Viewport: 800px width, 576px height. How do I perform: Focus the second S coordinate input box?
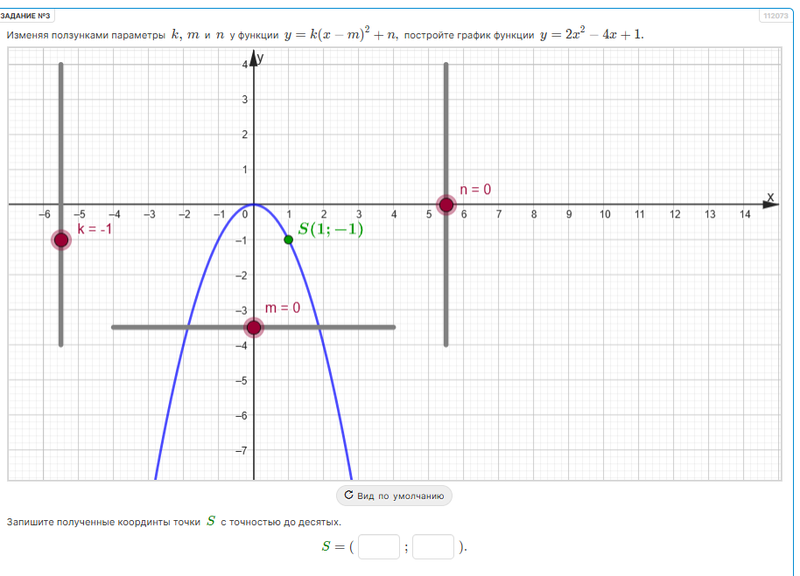coord(433,547)
